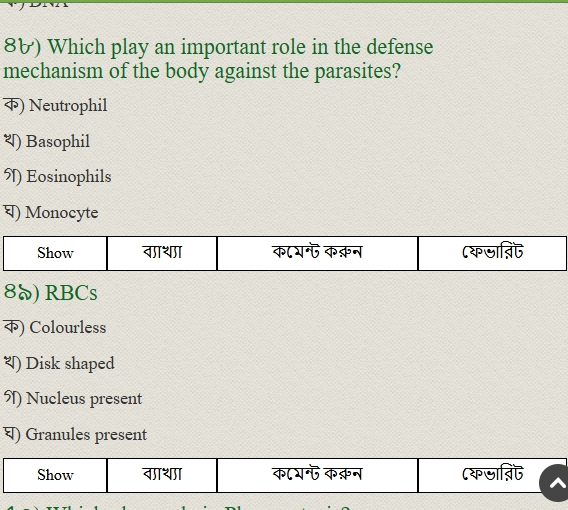The image size is (568, 510).
Task: Show answer for the RBCs question
Action: 55,475
